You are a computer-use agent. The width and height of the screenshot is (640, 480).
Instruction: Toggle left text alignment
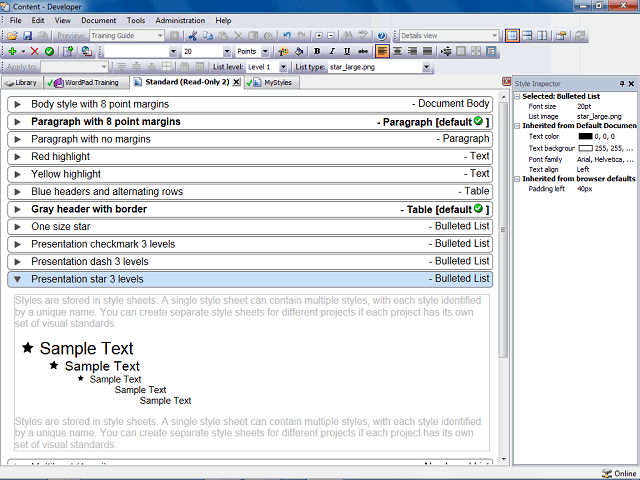(x=382, y=51)
